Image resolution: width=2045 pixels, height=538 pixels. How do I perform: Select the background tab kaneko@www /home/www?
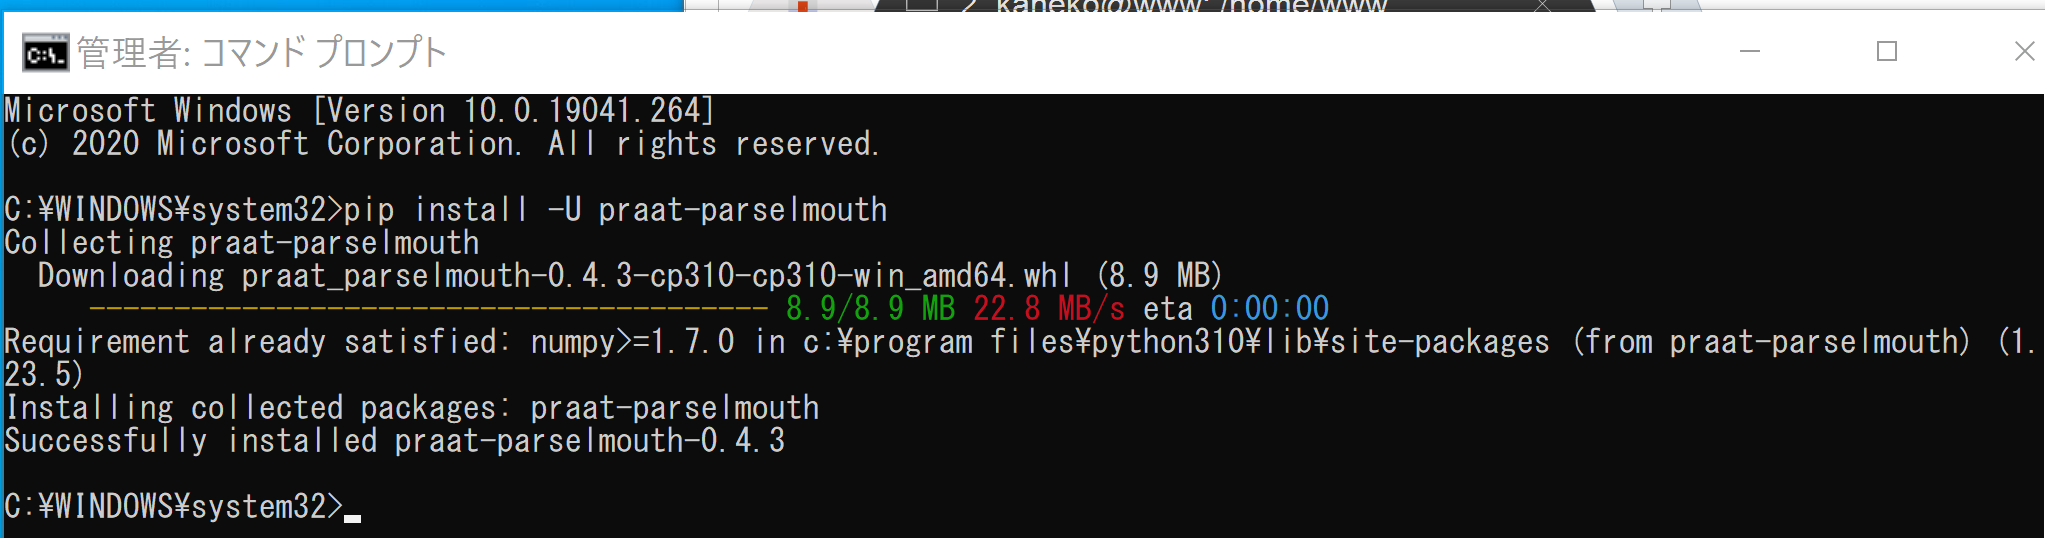[1190, 6]
